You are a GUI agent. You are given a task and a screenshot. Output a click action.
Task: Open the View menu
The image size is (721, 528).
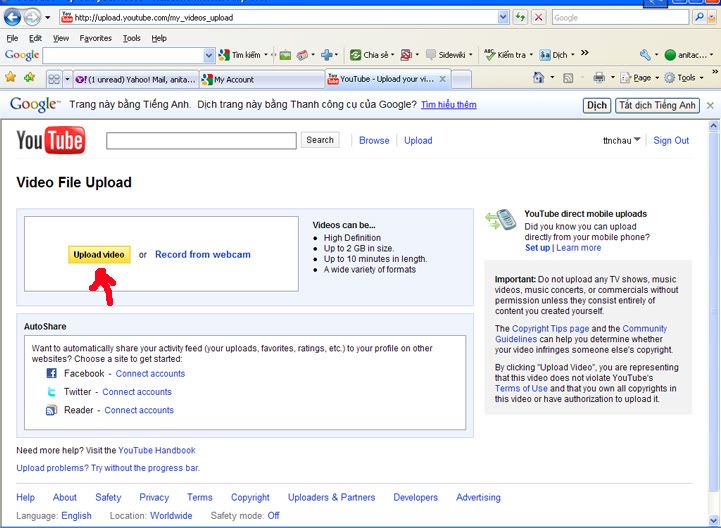pyautogui.click(x=61, y=38)
